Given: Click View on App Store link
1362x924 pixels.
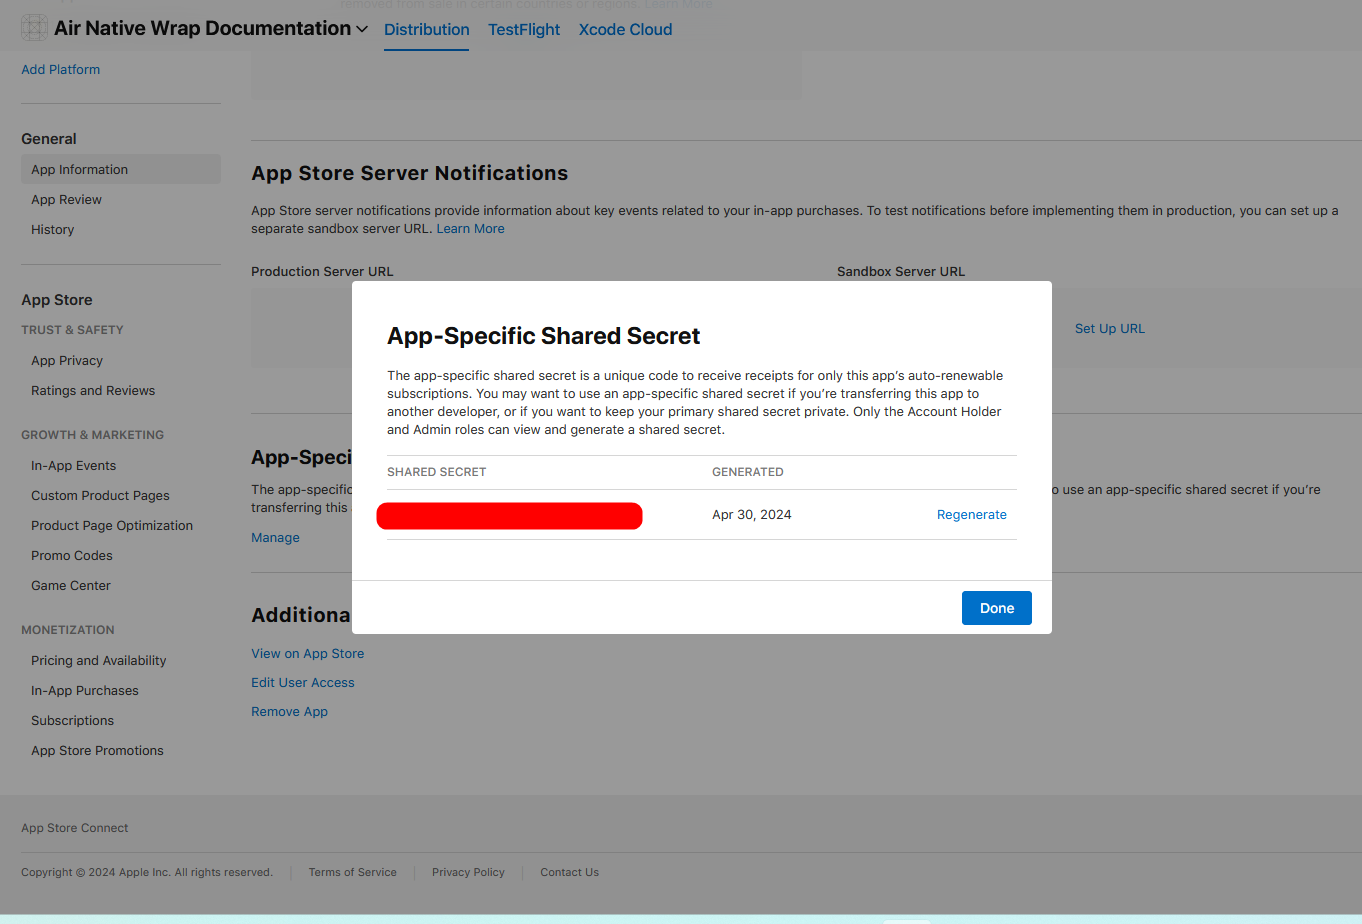Looking at the screenshot, I should click(308, 653).
